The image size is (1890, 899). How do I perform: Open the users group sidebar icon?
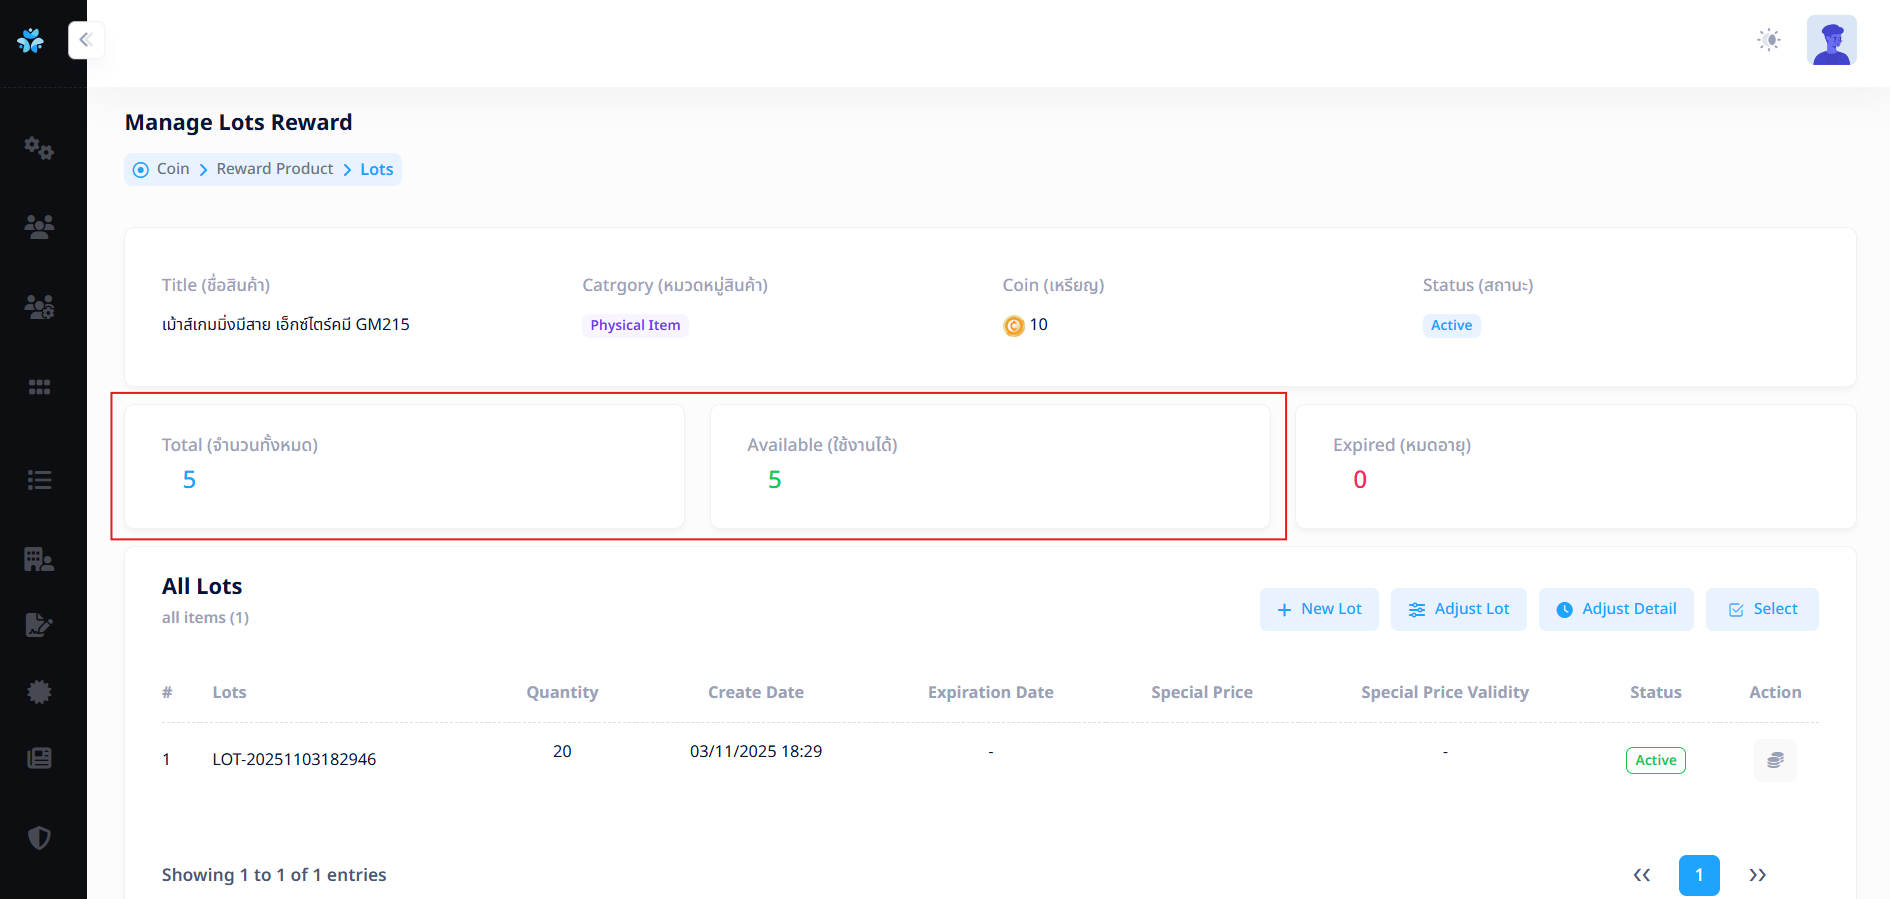[39, 227]
